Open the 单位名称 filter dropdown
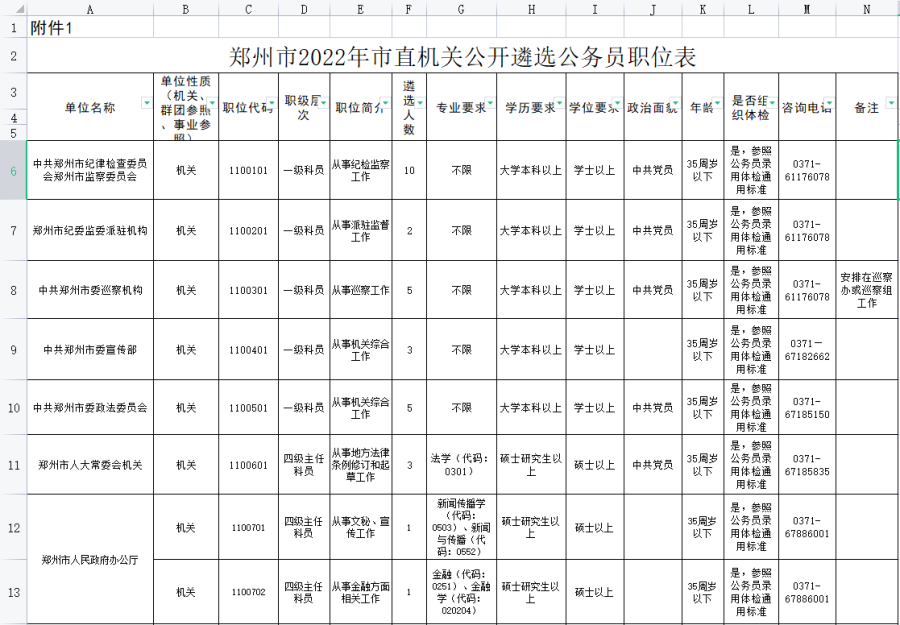This screenshot has width=900, height=625. (x=146, y=103)
